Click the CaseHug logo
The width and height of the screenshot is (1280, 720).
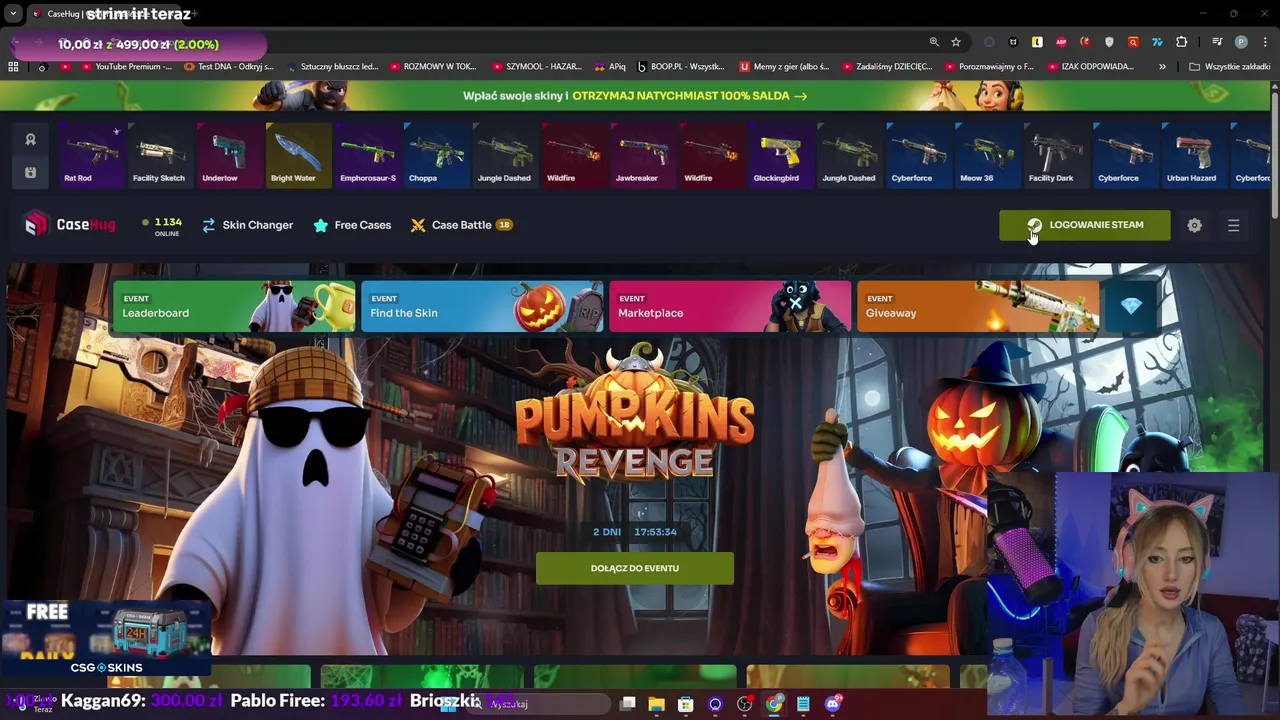[70, 225]
